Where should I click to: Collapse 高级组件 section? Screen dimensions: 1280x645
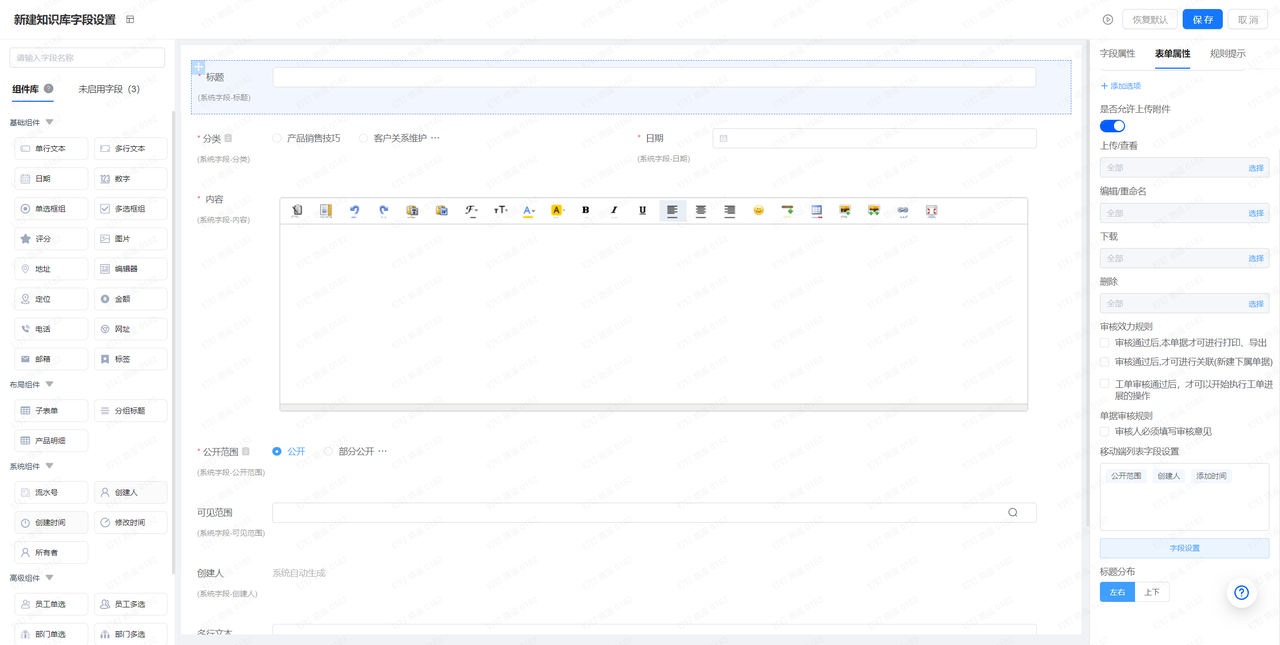click(x=50, y=578)
